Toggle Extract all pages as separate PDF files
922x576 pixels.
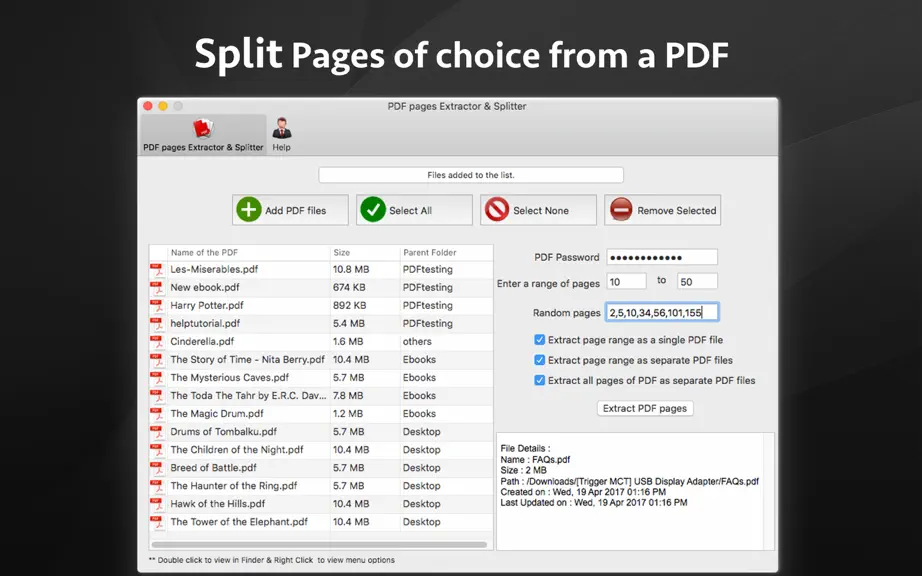pyautogui.click(x=539, y=380)
